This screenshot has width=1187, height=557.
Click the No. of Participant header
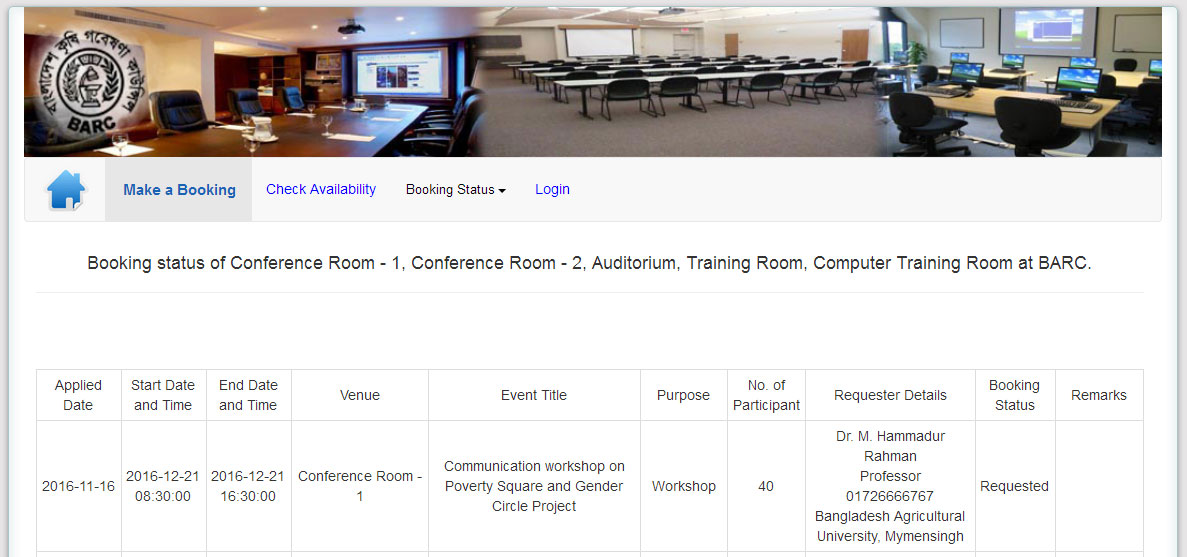(x=766, y=395)
